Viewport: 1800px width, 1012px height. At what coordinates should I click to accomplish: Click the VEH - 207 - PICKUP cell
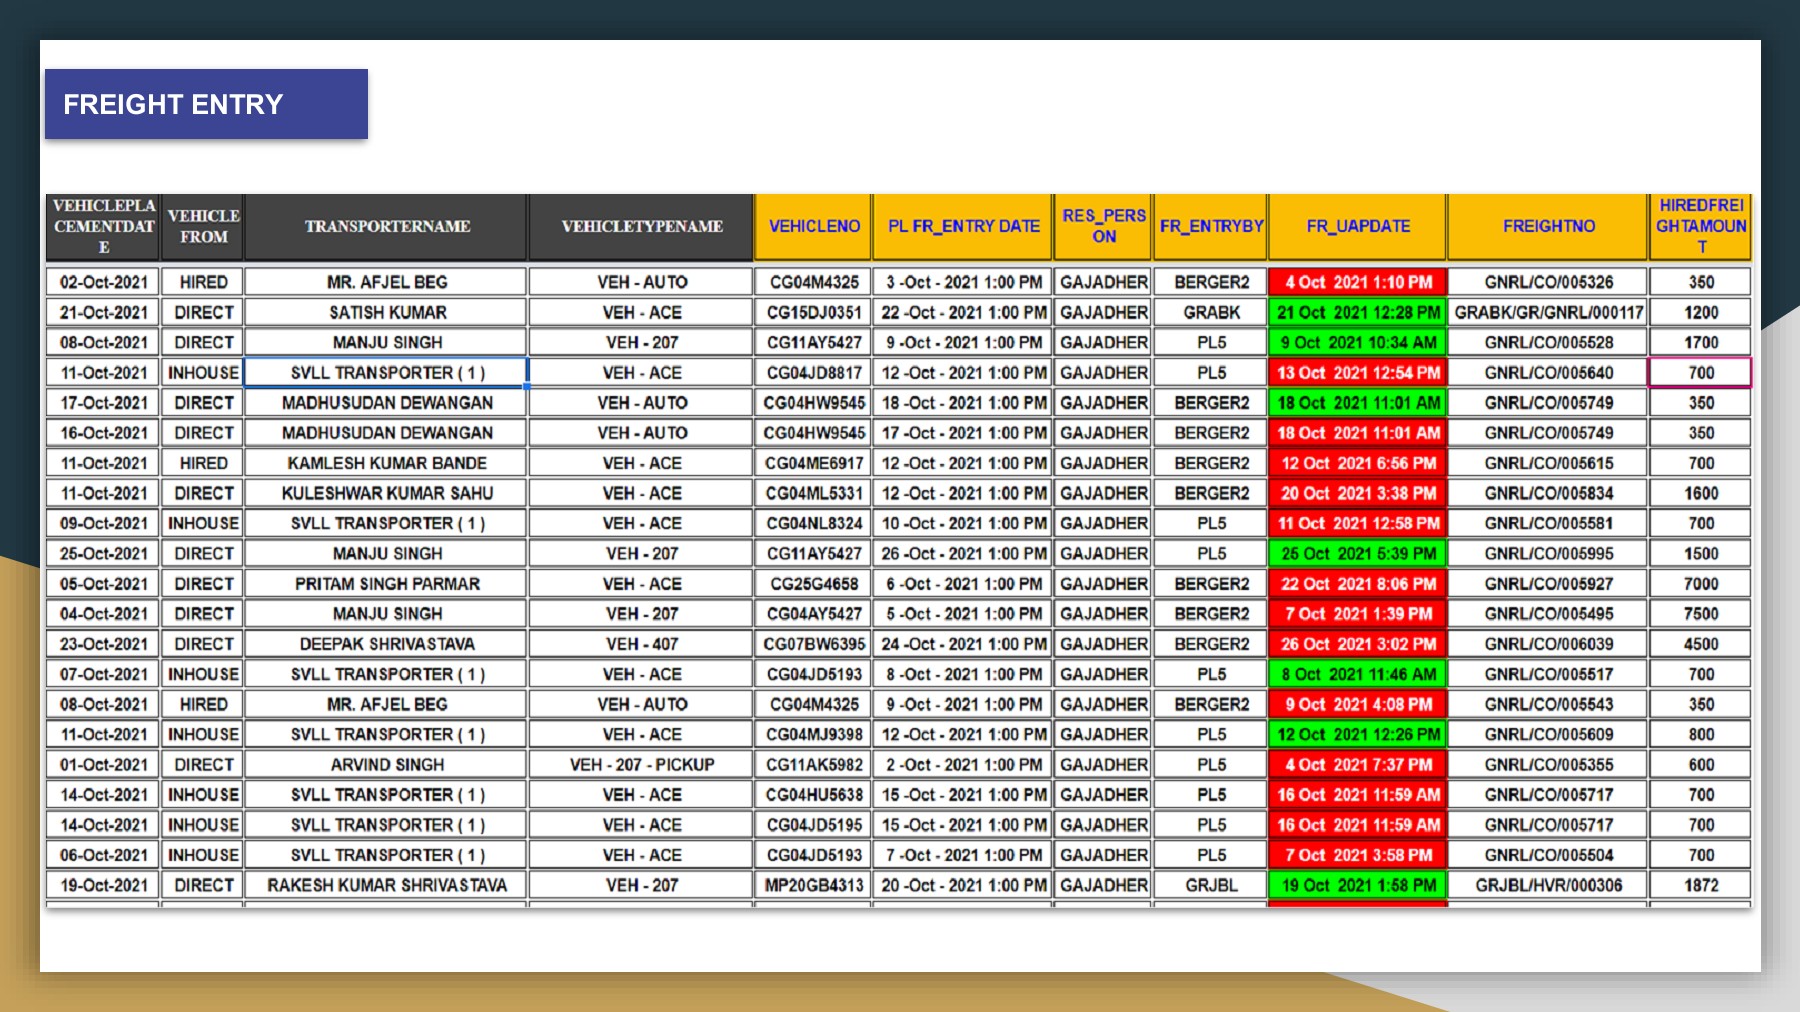(x=640, y=764)
